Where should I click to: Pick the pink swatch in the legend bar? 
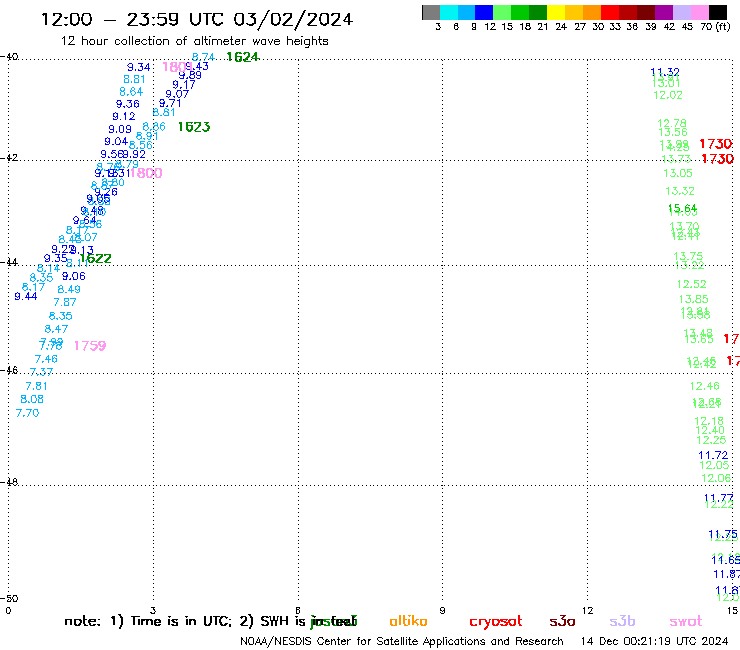coord(699,12)
